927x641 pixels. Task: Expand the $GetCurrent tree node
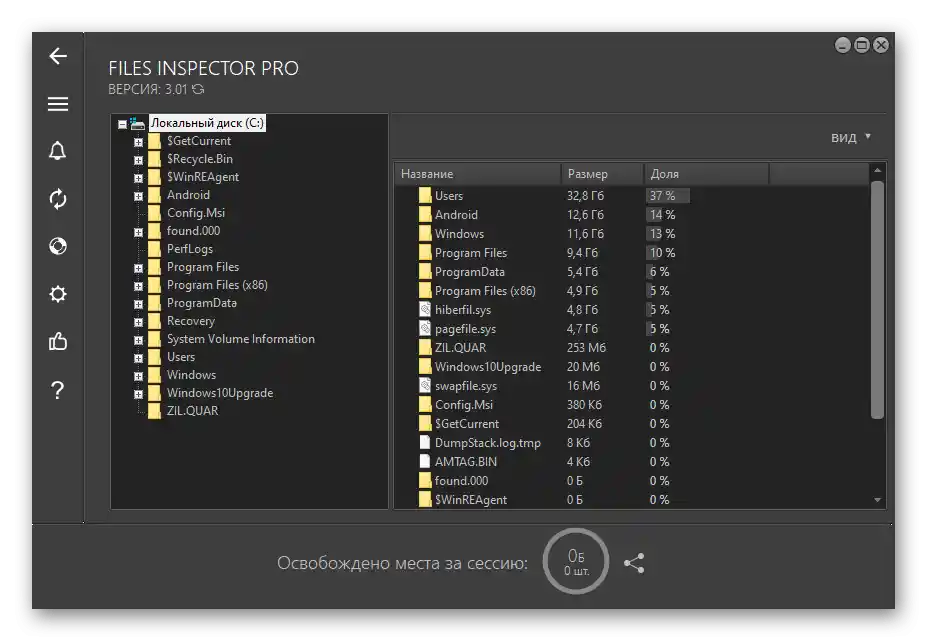coord(138,142)
